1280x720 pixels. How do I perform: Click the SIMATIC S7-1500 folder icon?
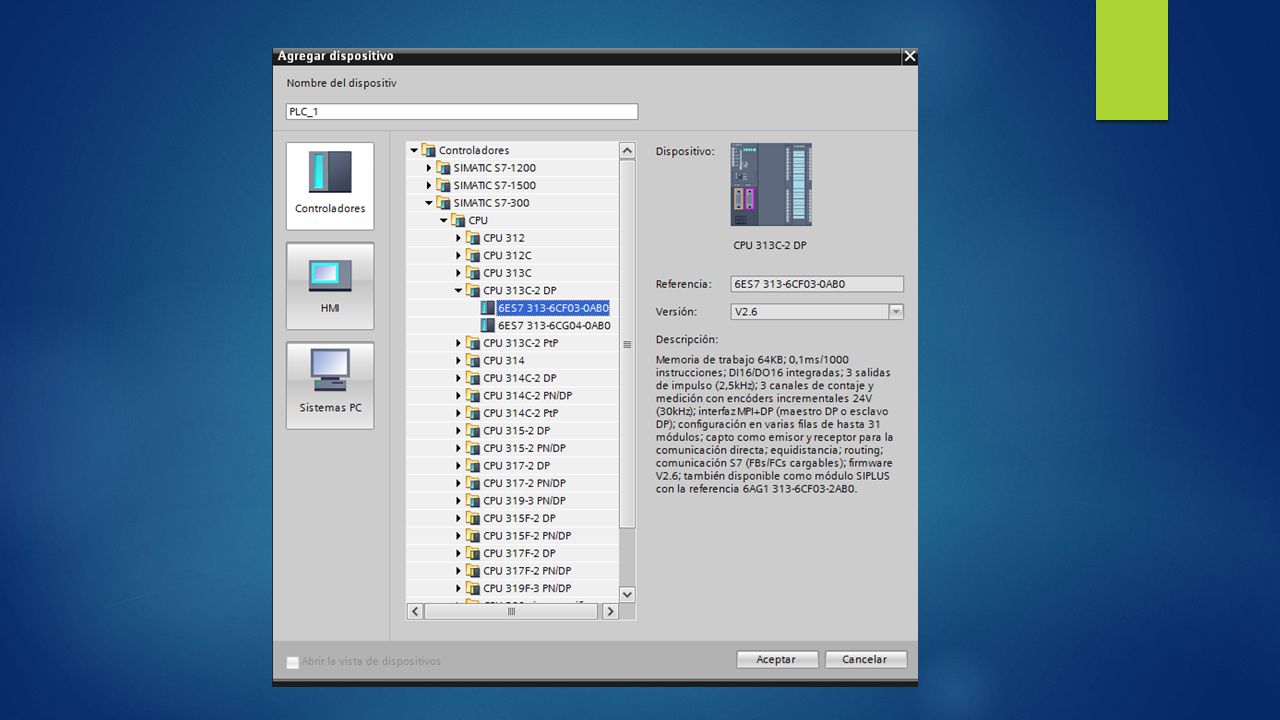(x=444, y=185)
